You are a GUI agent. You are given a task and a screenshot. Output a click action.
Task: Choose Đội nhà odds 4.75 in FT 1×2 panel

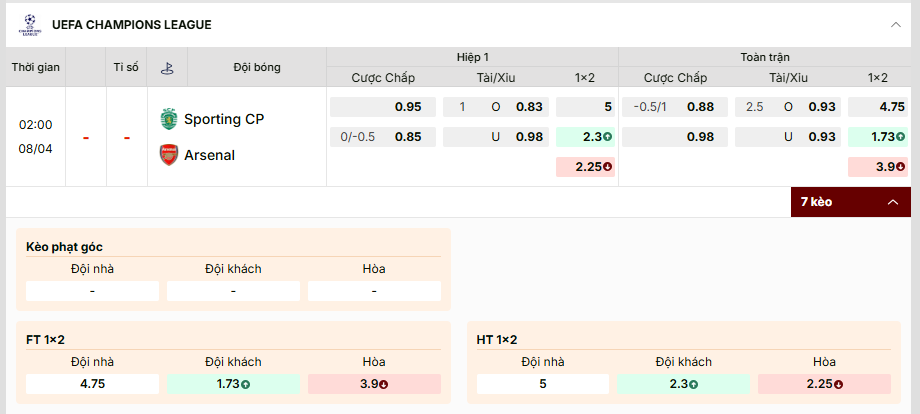[92, 384]
